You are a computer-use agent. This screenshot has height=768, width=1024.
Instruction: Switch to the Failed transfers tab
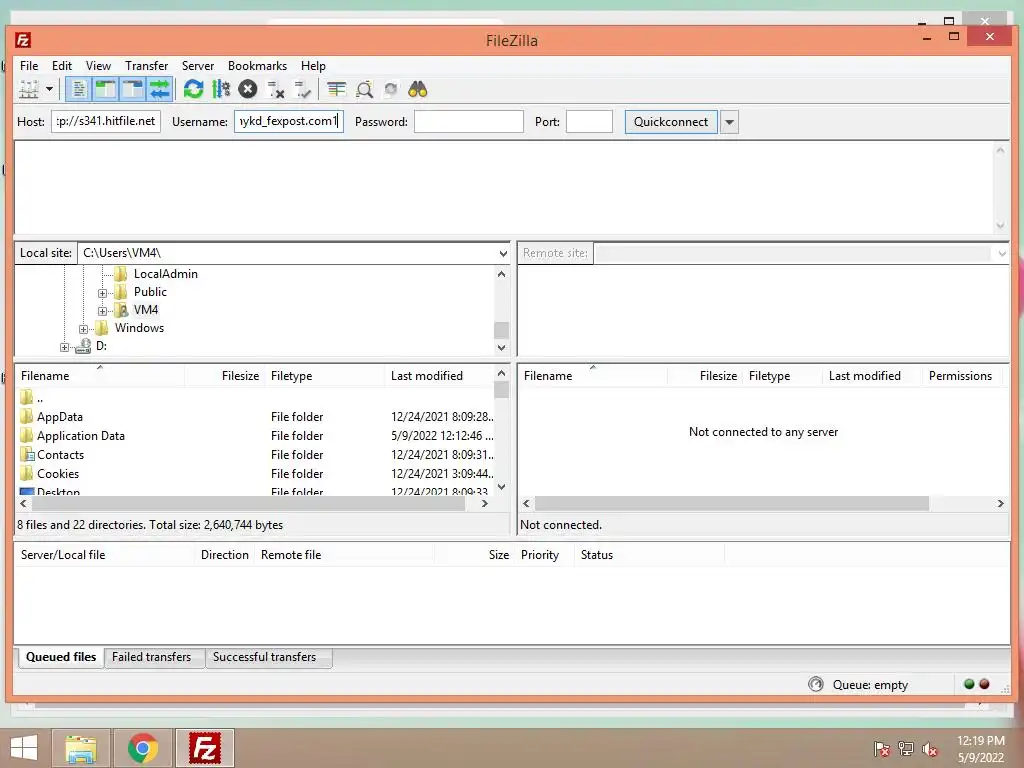(x=152, y=657)
